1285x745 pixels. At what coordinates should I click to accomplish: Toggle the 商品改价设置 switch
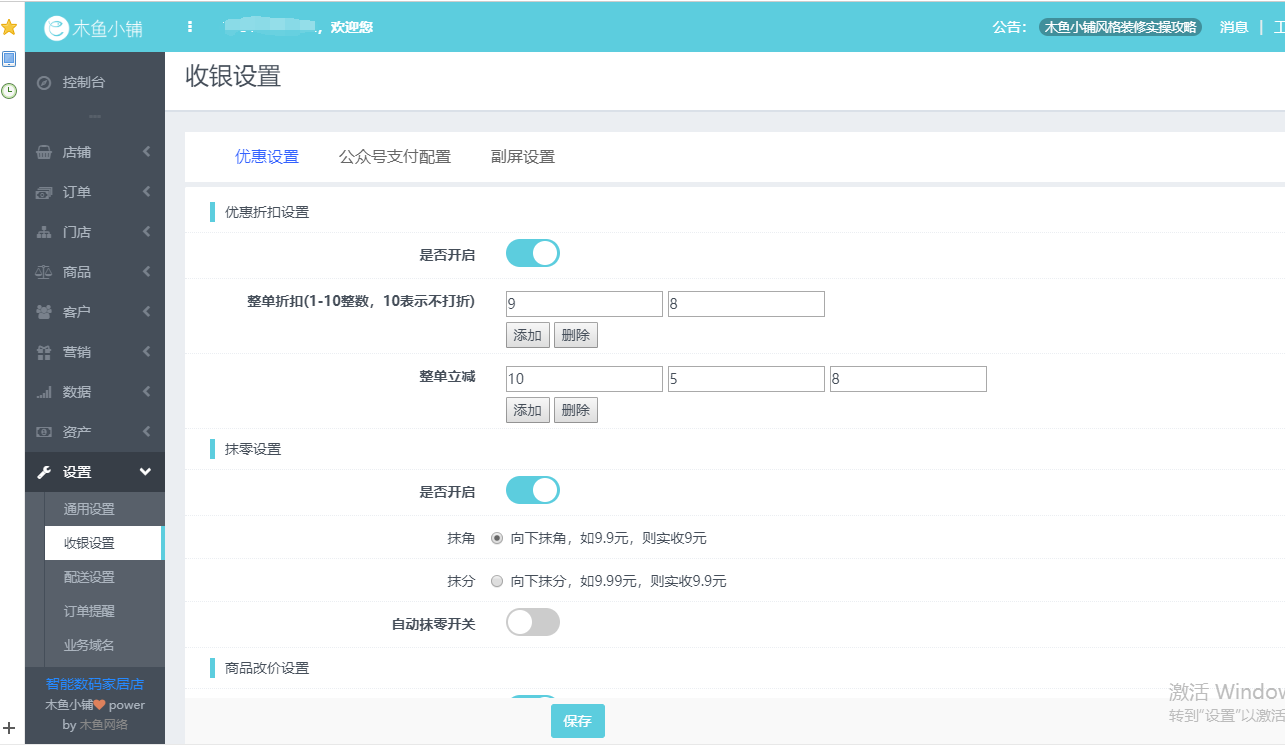pyautogui.click(x=533, y=699)
